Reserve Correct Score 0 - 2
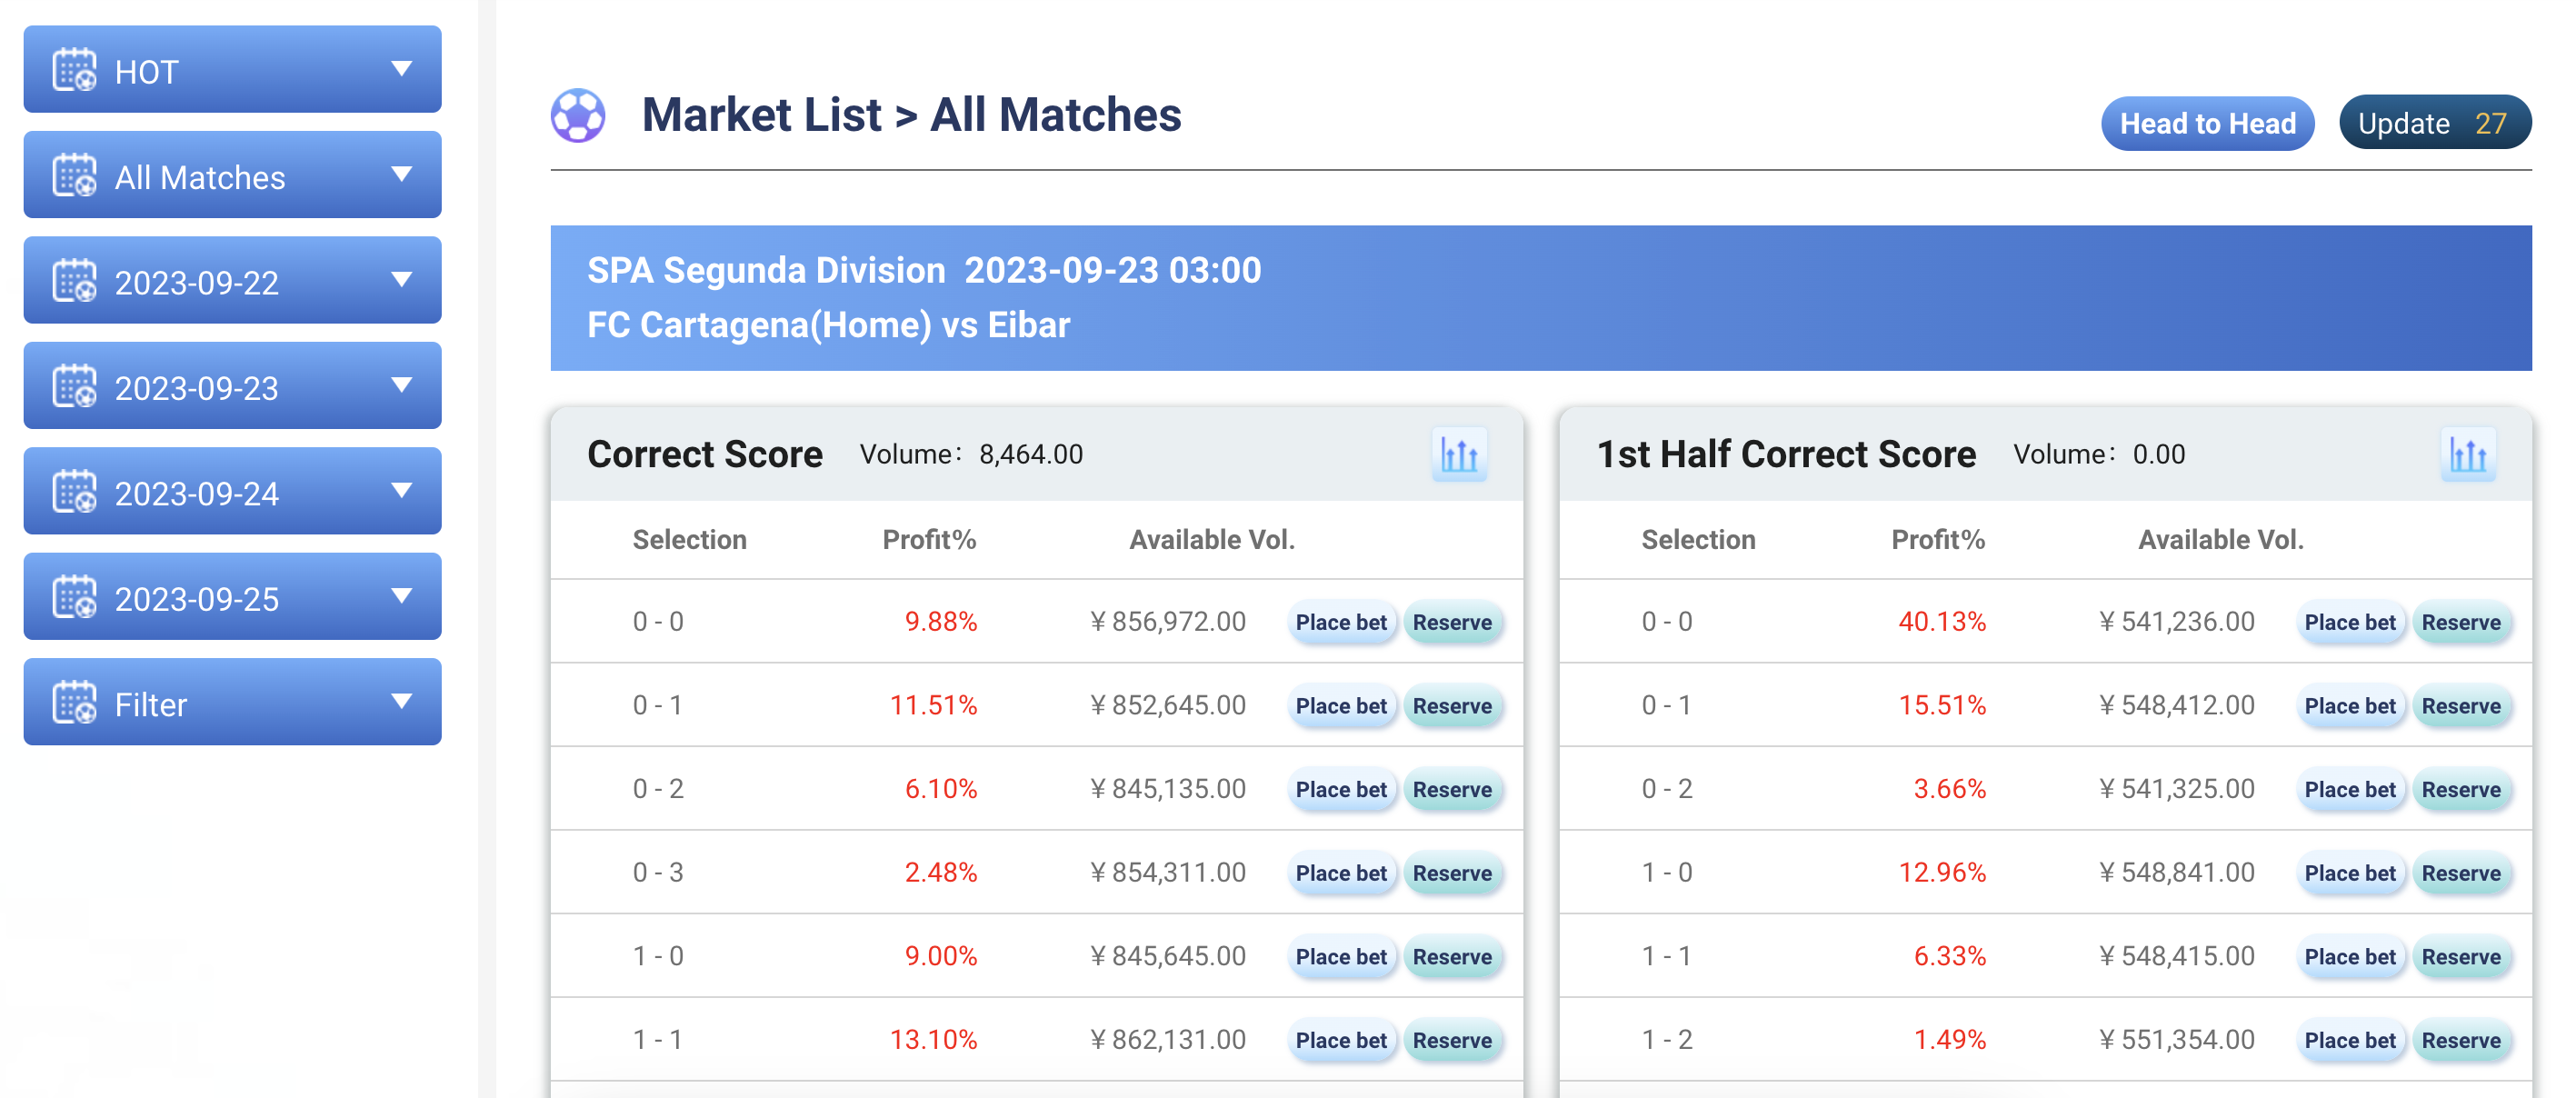 [x=1452, y=789]
